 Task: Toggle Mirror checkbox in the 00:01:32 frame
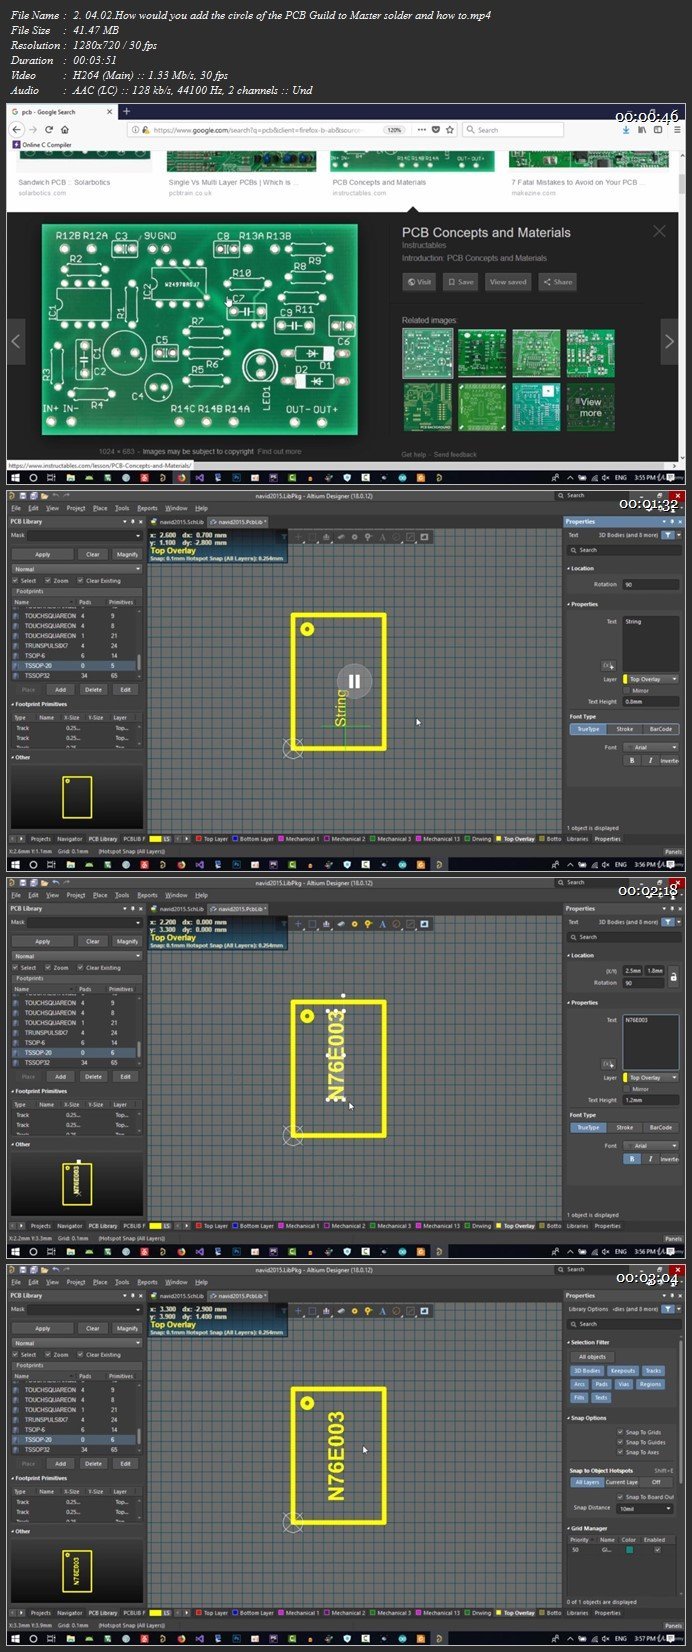pos(627,690)
